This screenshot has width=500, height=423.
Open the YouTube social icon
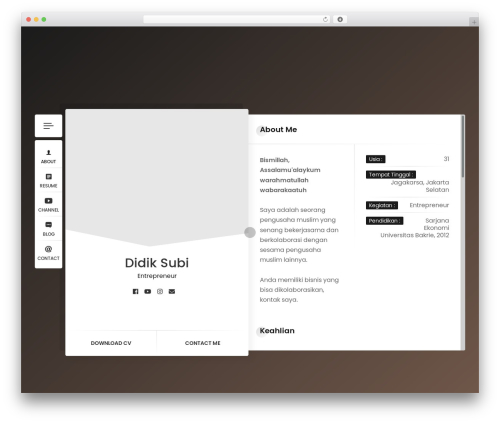148,291
